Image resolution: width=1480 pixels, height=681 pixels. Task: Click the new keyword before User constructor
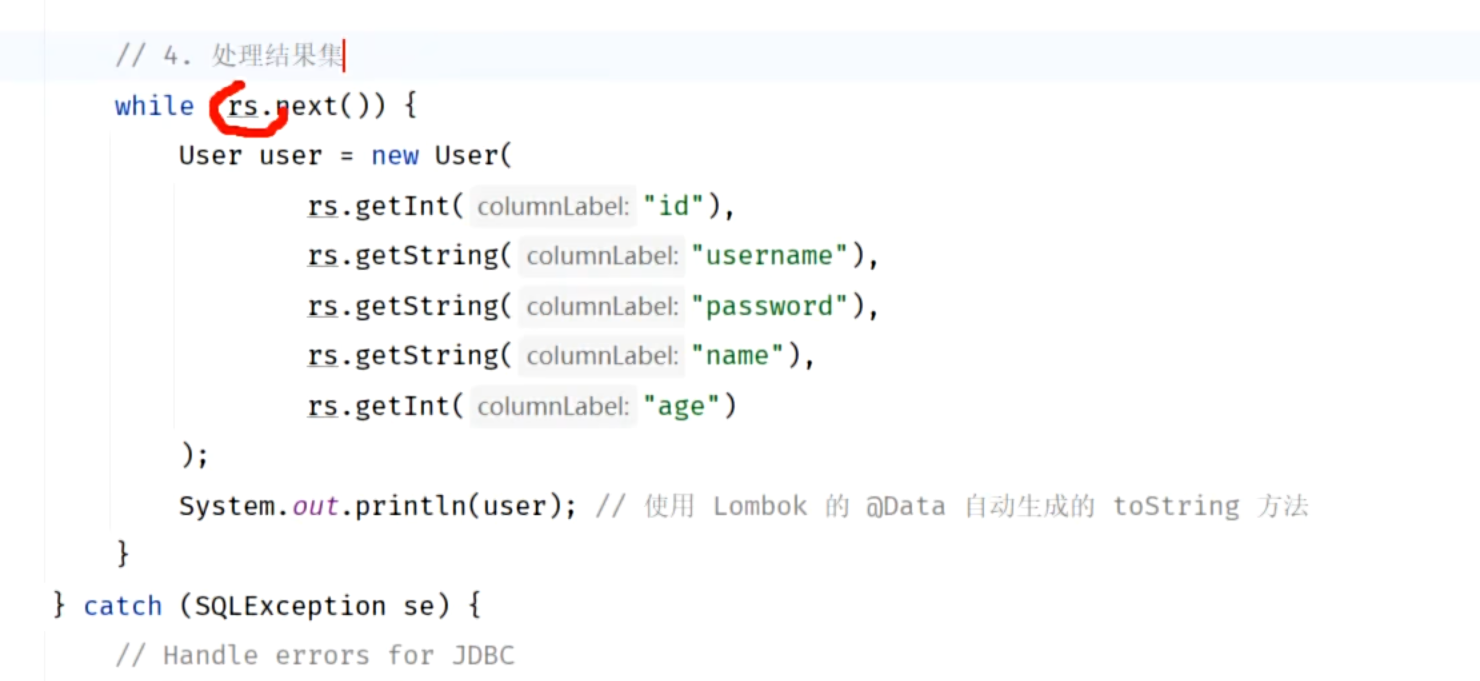394,156
